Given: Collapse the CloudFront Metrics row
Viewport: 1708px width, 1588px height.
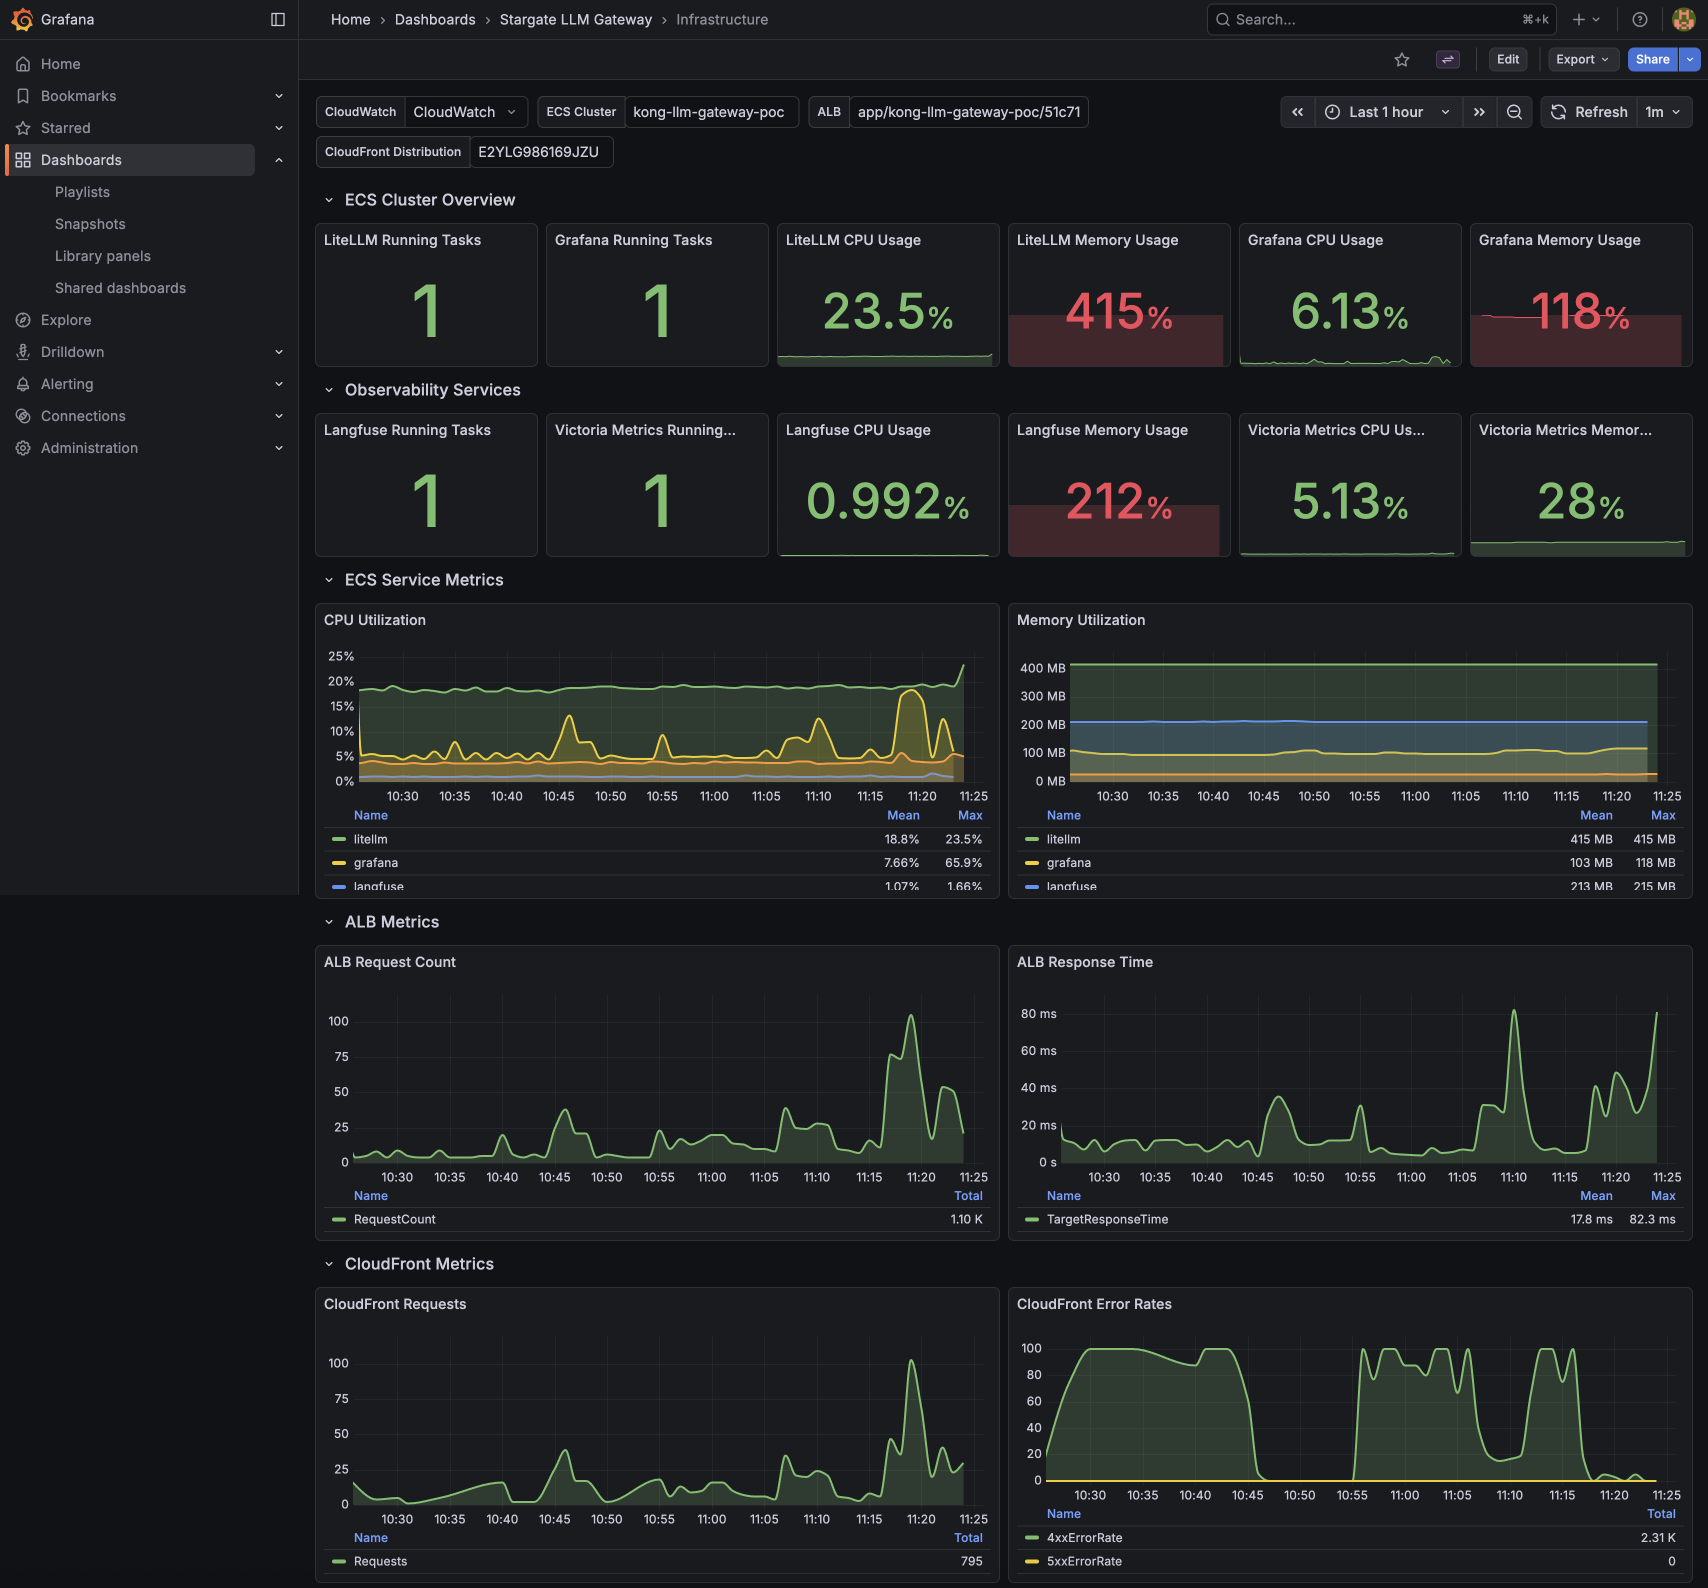Looking at the screenshot, I should click(328, 1264).
